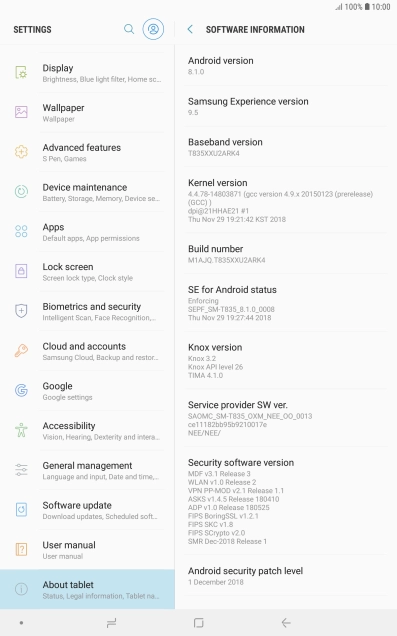Tap the recent apps navigation button
The height and width of the screenshot is (636, 397).
tap(112, 623)
